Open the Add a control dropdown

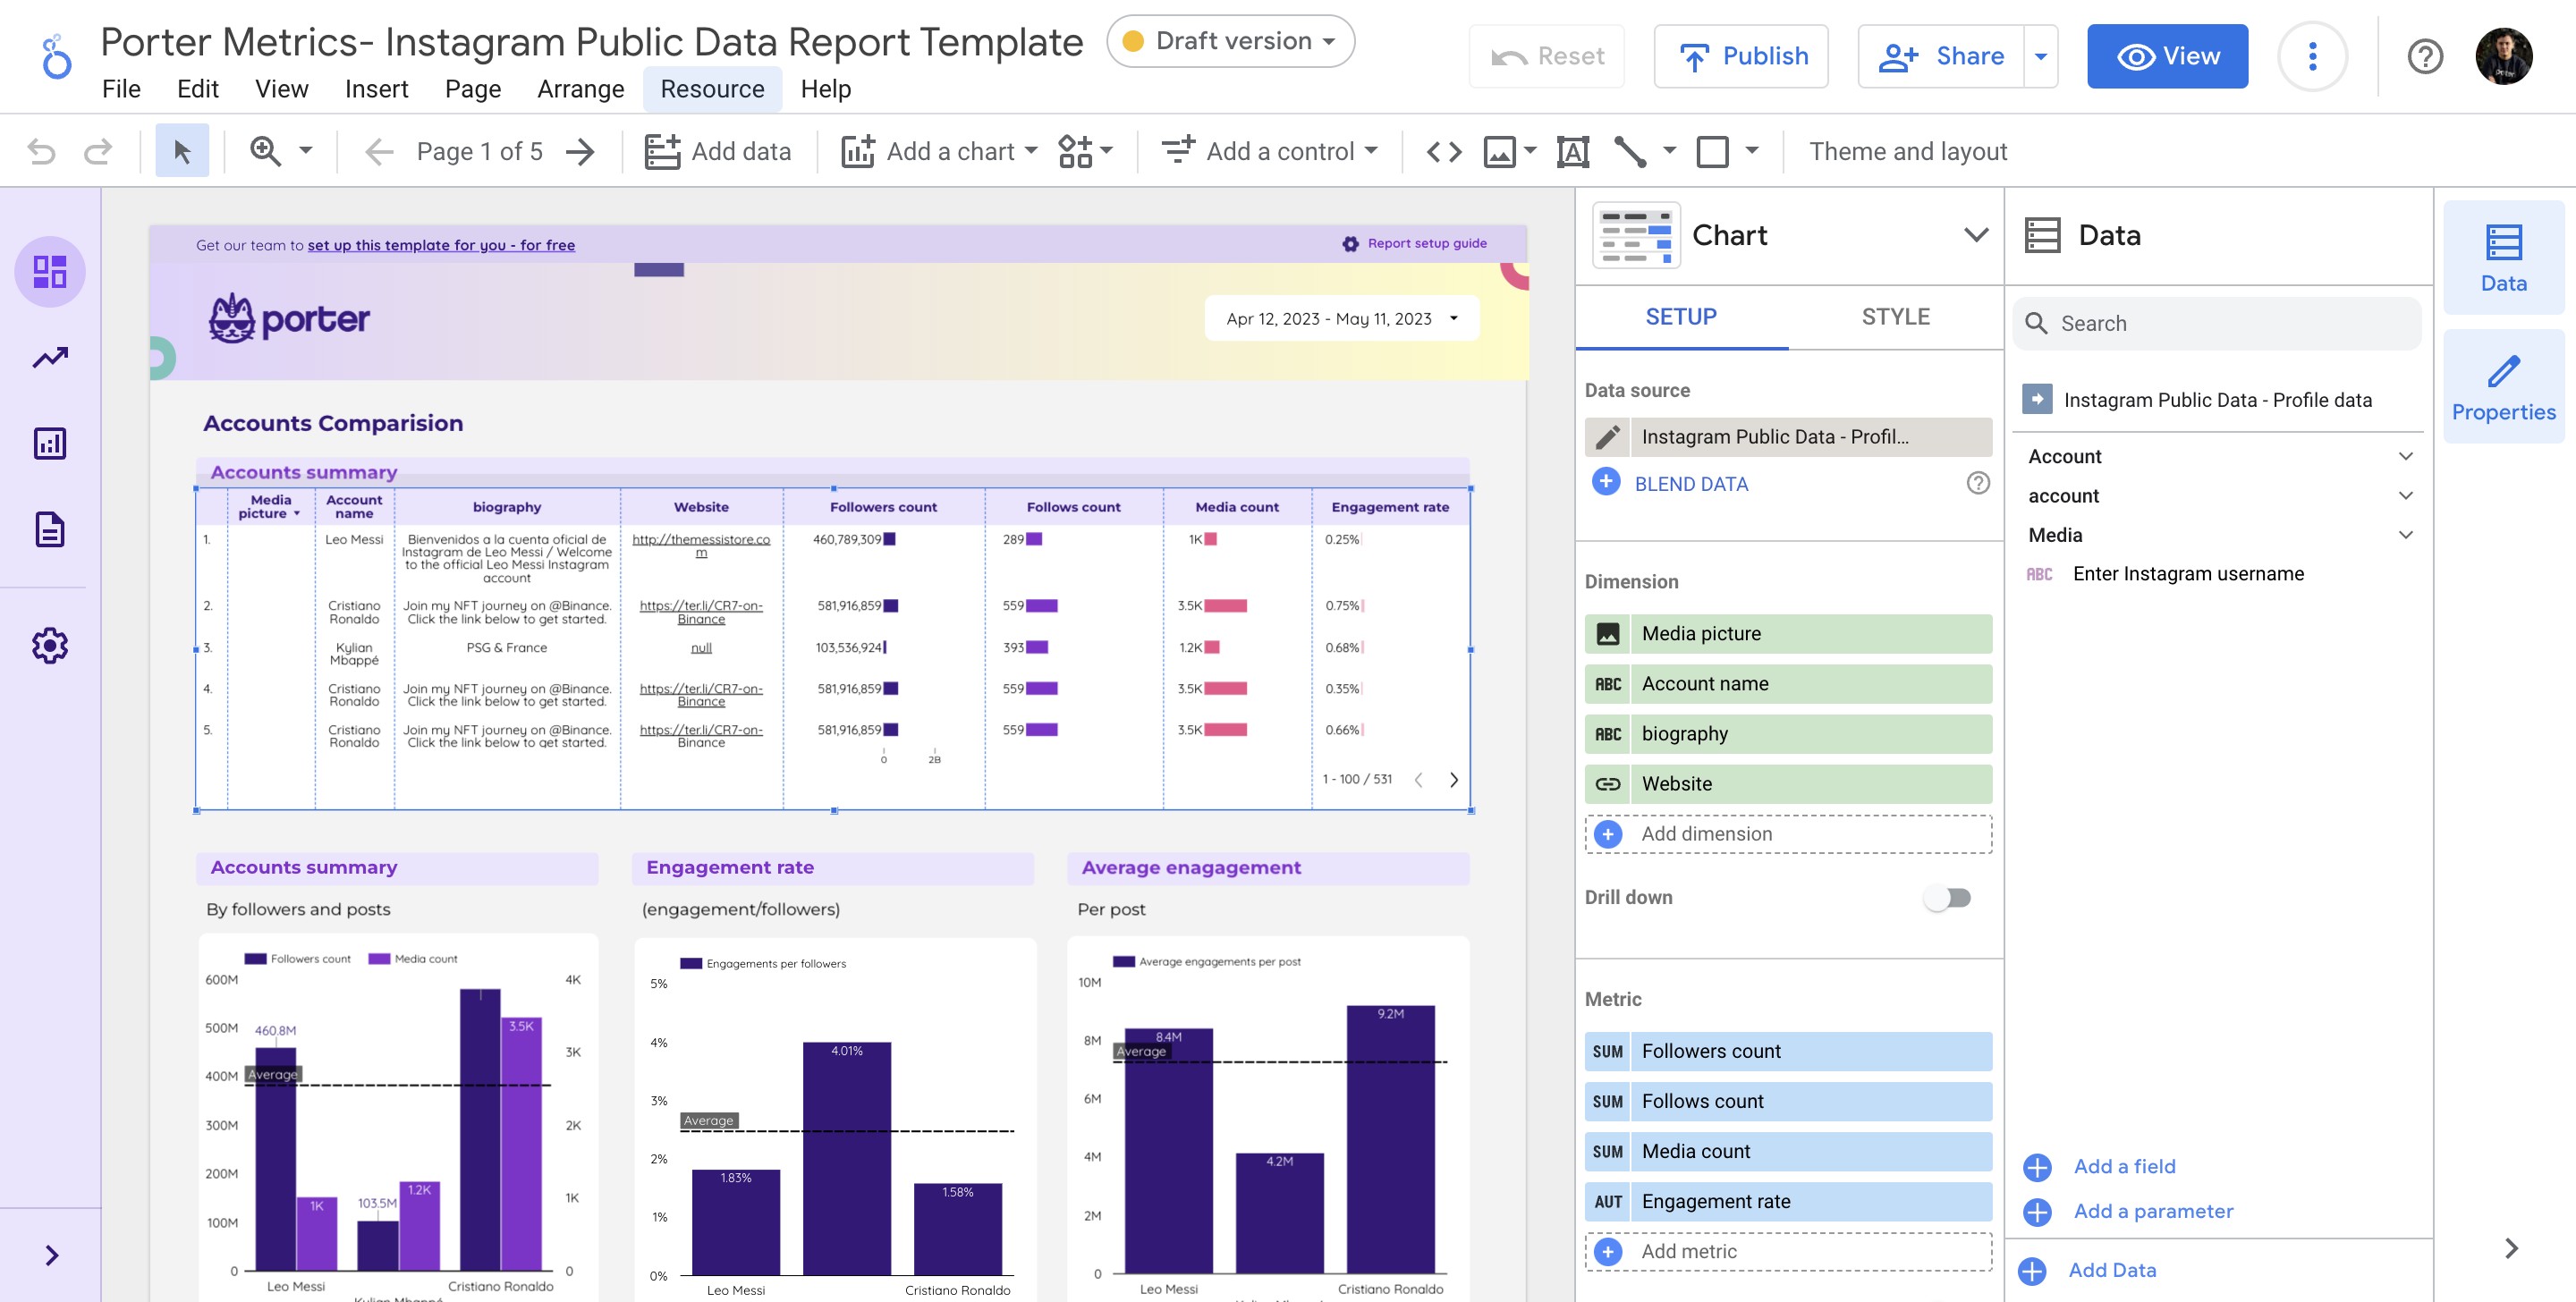tap(1269, 151)
